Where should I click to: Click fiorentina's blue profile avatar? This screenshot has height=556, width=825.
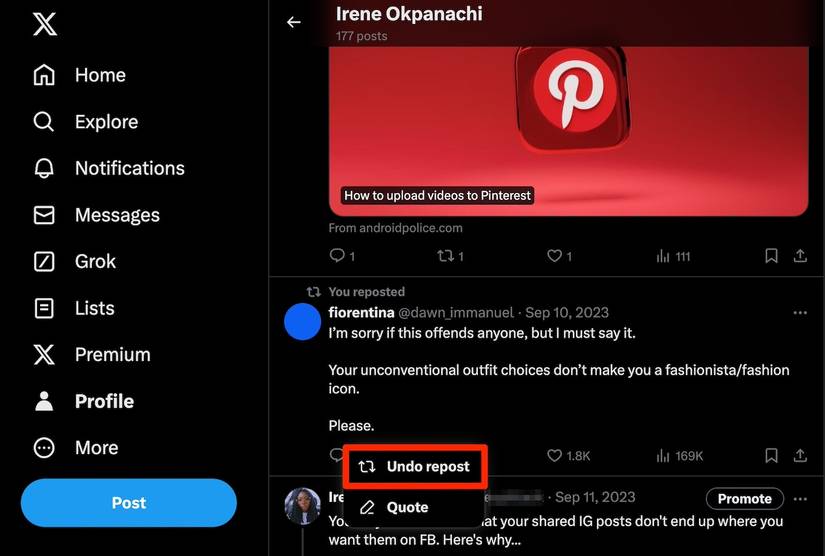[x=303, y=321]
